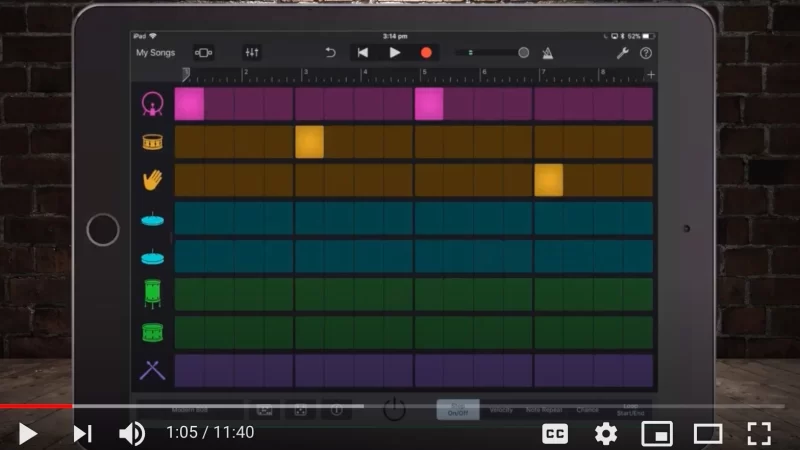Open the wrench settings icon

coord(622,53)
